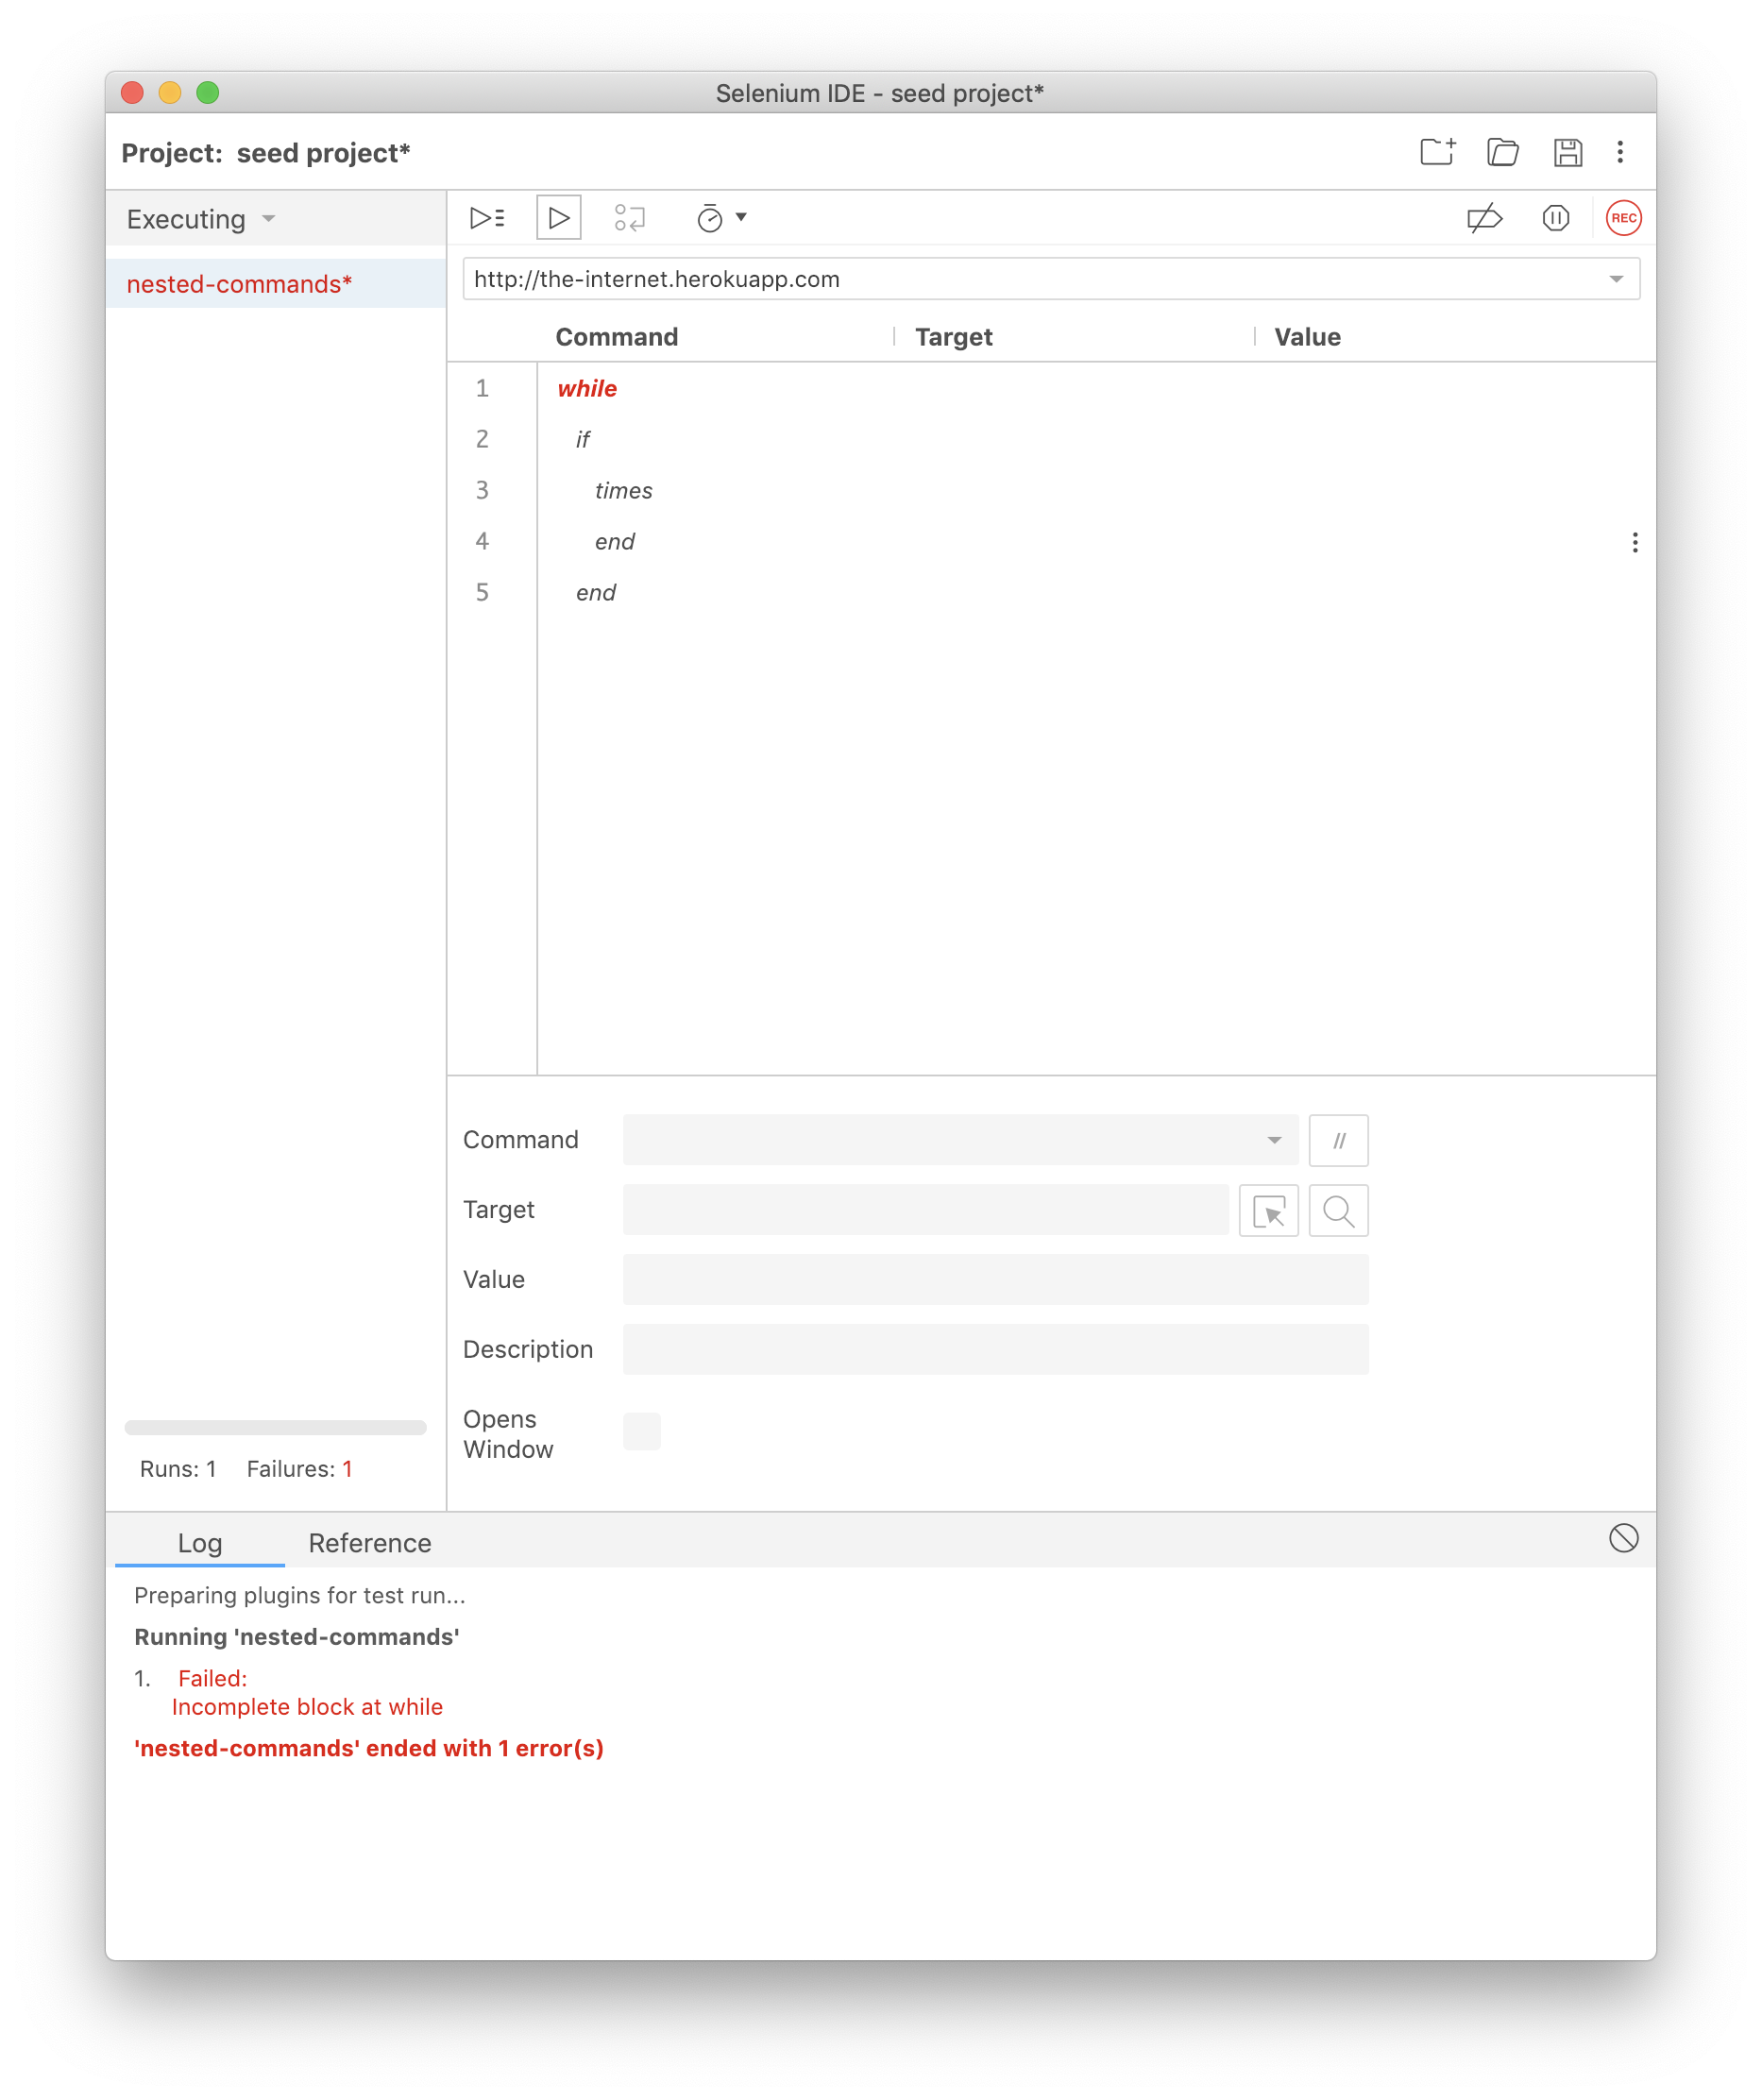Switch to the Reference tab
1762x2100 pixels.
coord(369,1543)
